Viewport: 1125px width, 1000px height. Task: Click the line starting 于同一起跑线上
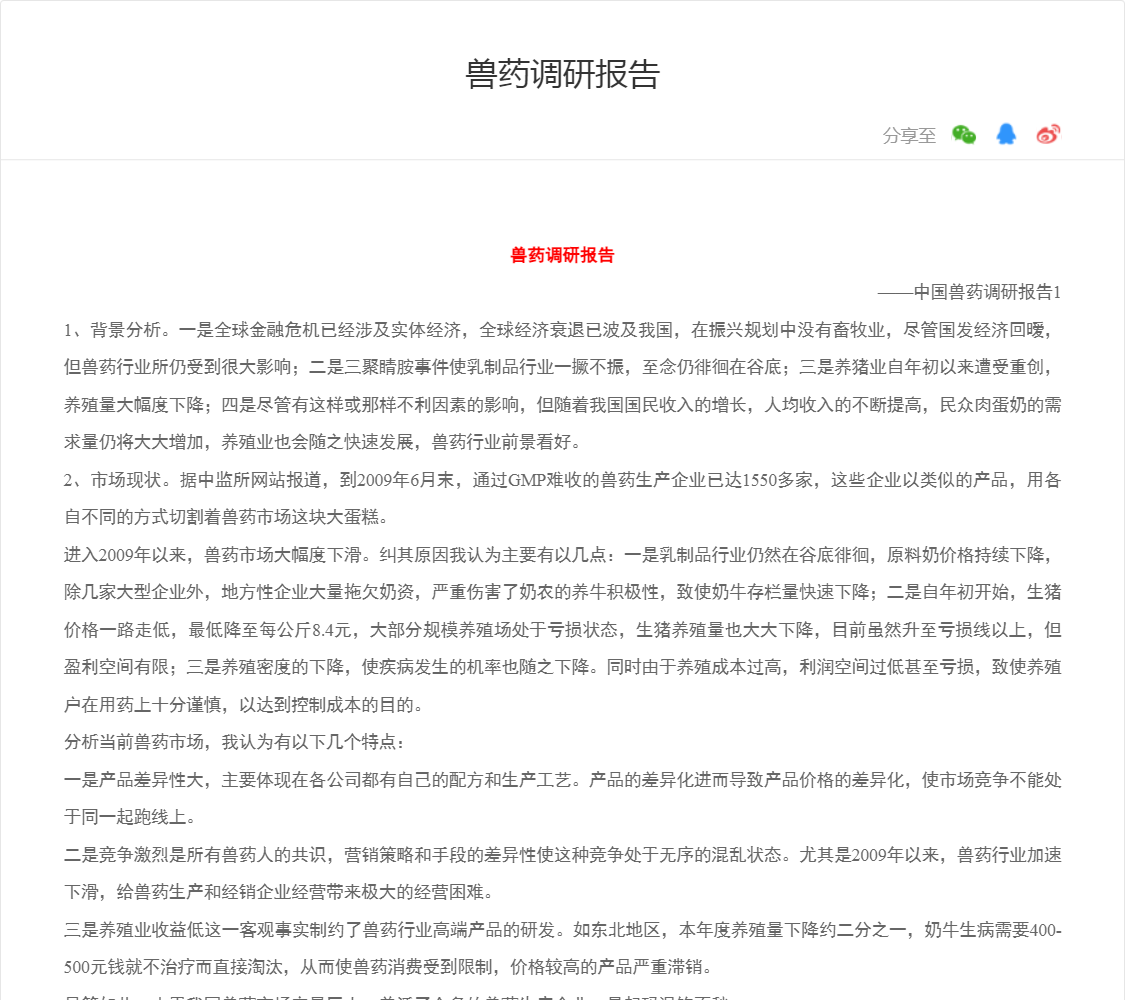(131, 817)
